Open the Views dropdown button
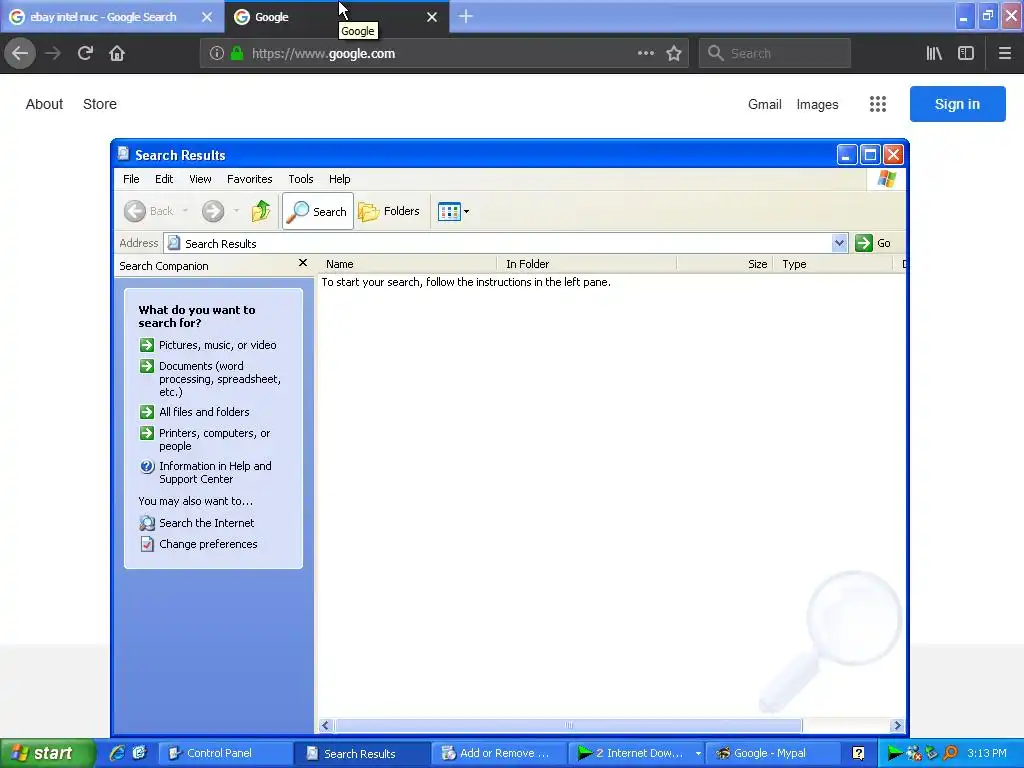Viewport: 1024px width, 768px height. point(453,212)
